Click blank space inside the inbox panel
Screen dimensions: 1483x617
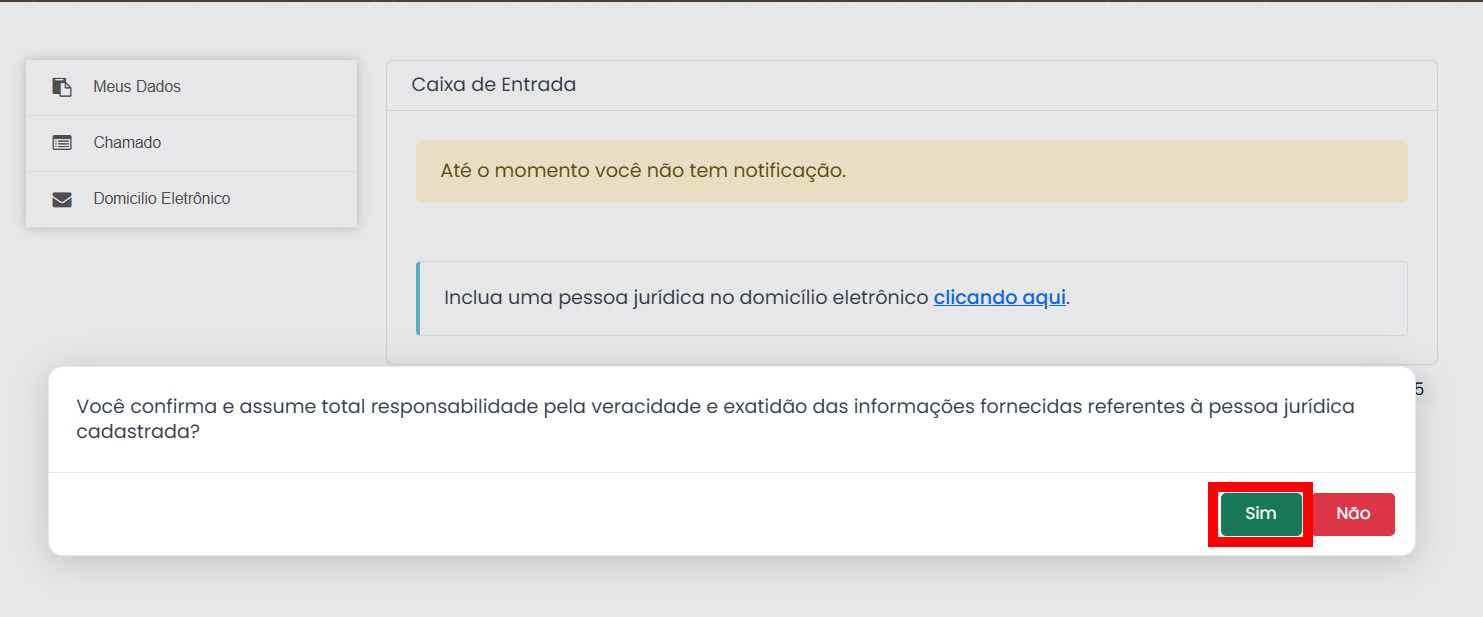coord(911,232)
